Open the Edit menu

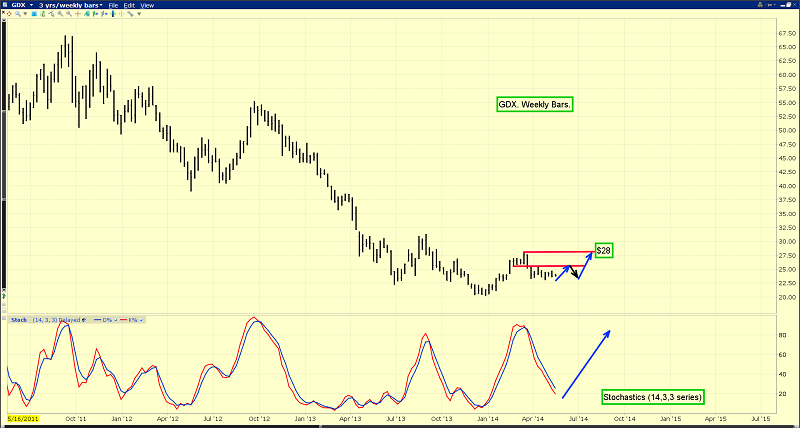pyautogui.click(x=129, y=5)
